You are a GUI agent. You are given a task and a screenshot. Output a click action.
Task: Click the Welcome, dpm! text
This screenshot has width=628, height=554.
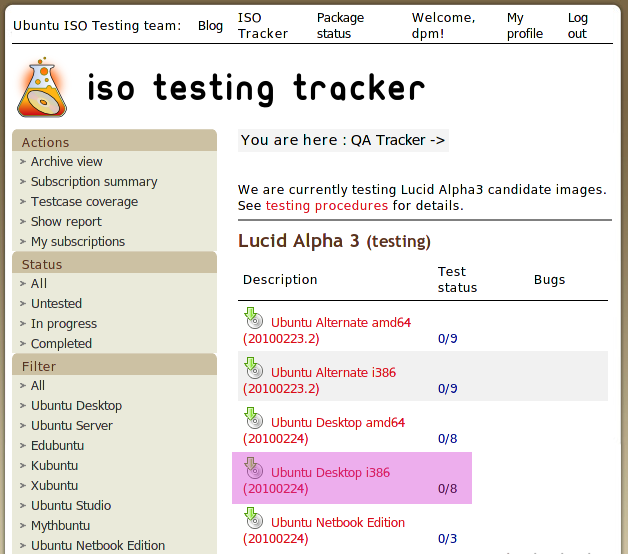point(443,26)
